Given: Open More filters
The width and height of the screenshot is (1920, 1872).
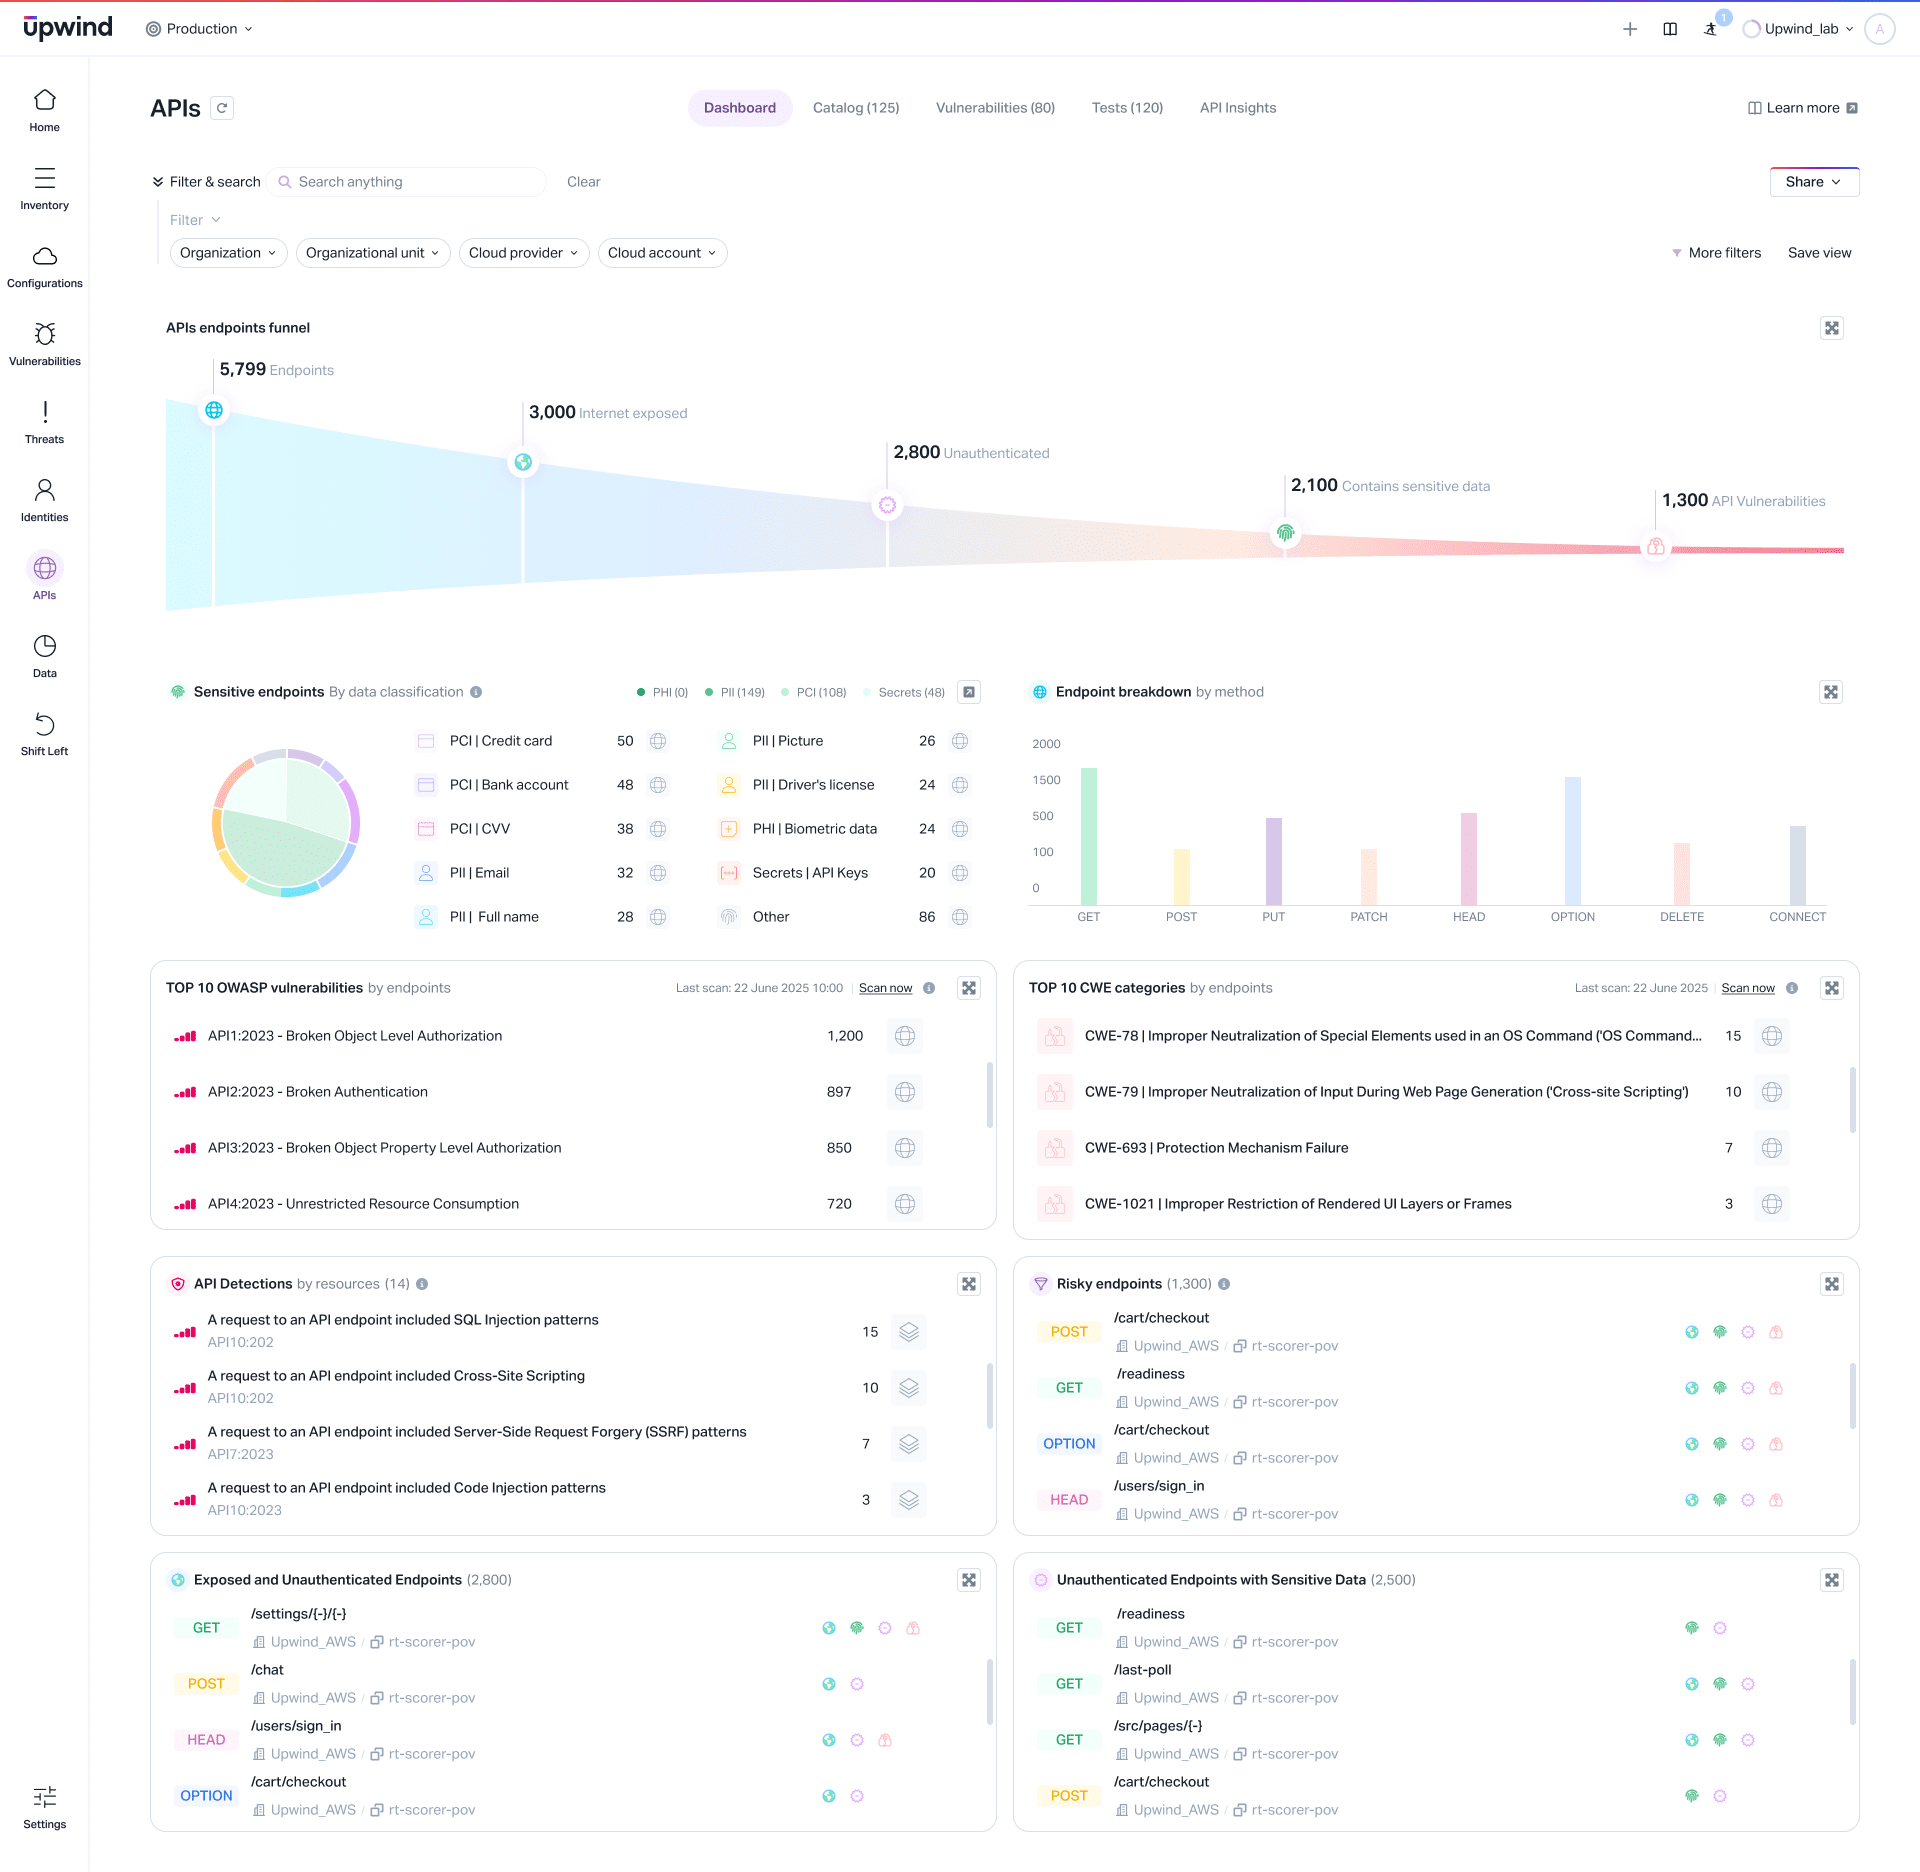Looking at the screenshot, I should [1716, 253].
